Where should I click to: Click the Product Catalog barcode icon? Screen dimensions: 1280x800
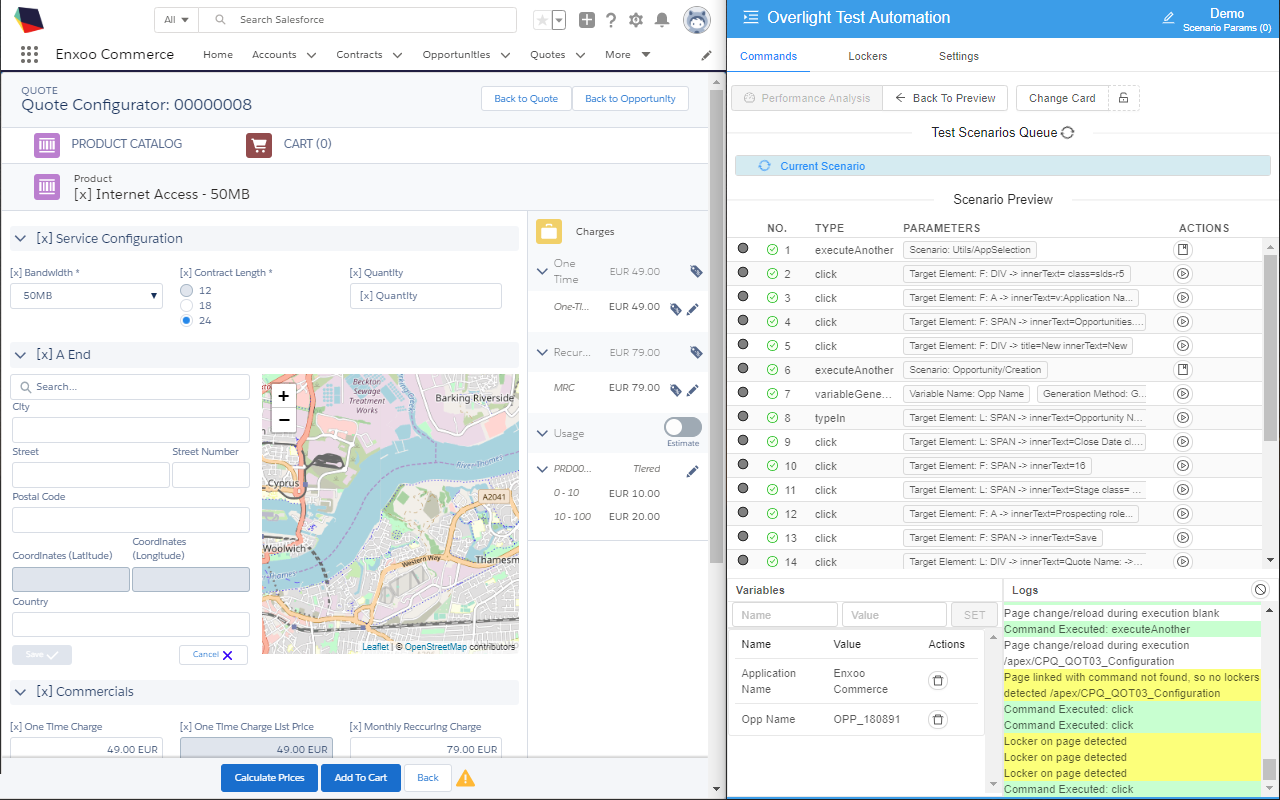[x=47, y=144]
